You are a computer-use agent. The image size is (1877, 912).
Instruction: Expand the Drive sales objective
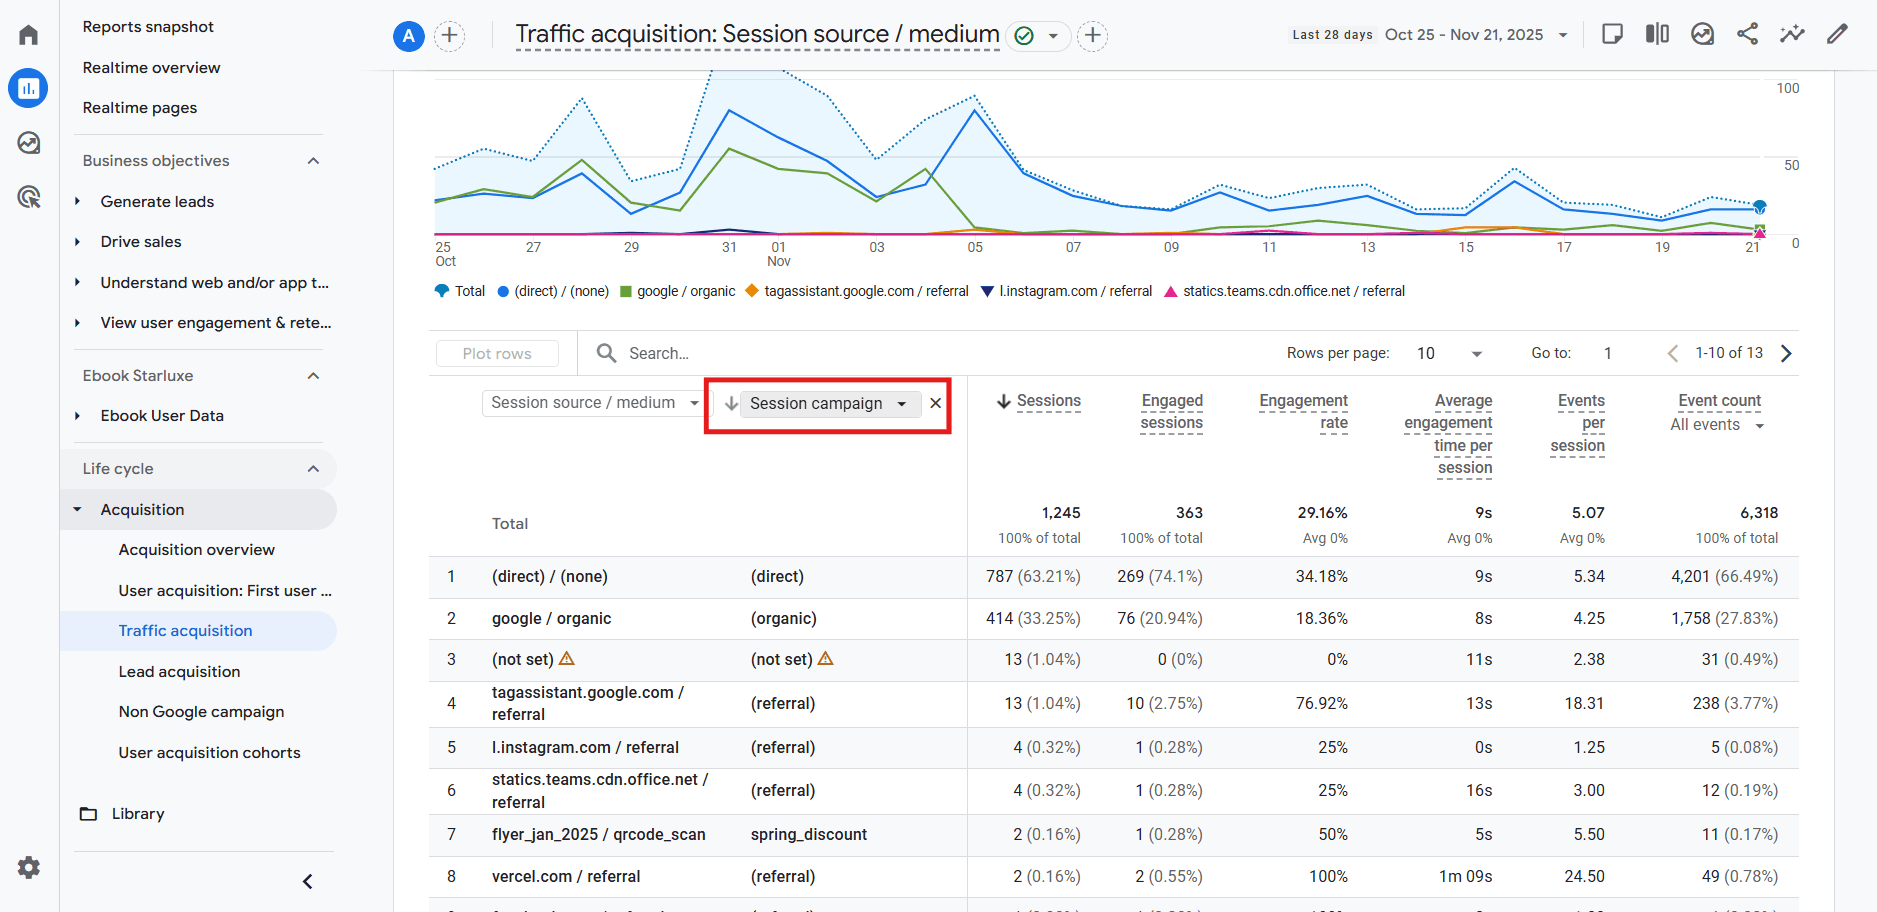141,241
